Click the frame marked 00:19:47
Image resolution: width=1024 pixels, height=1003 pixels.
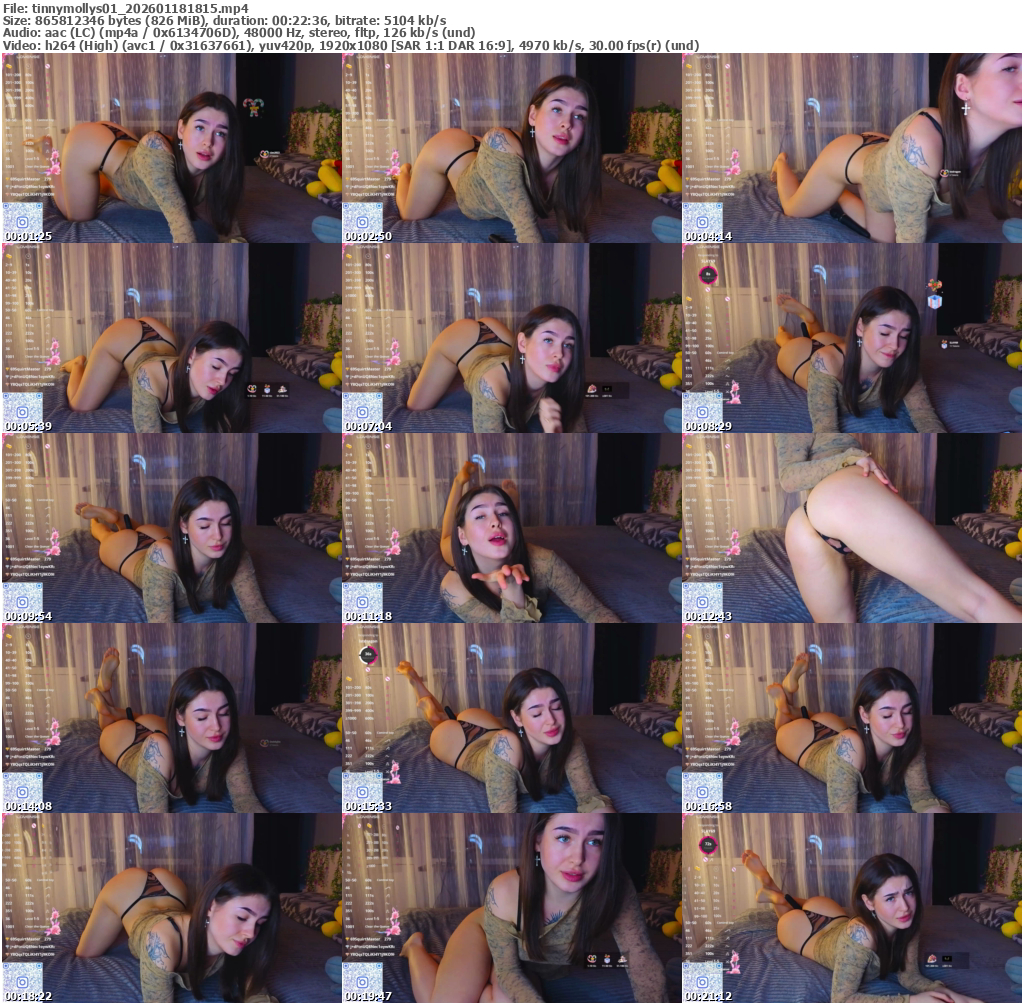tap(511, 908)
